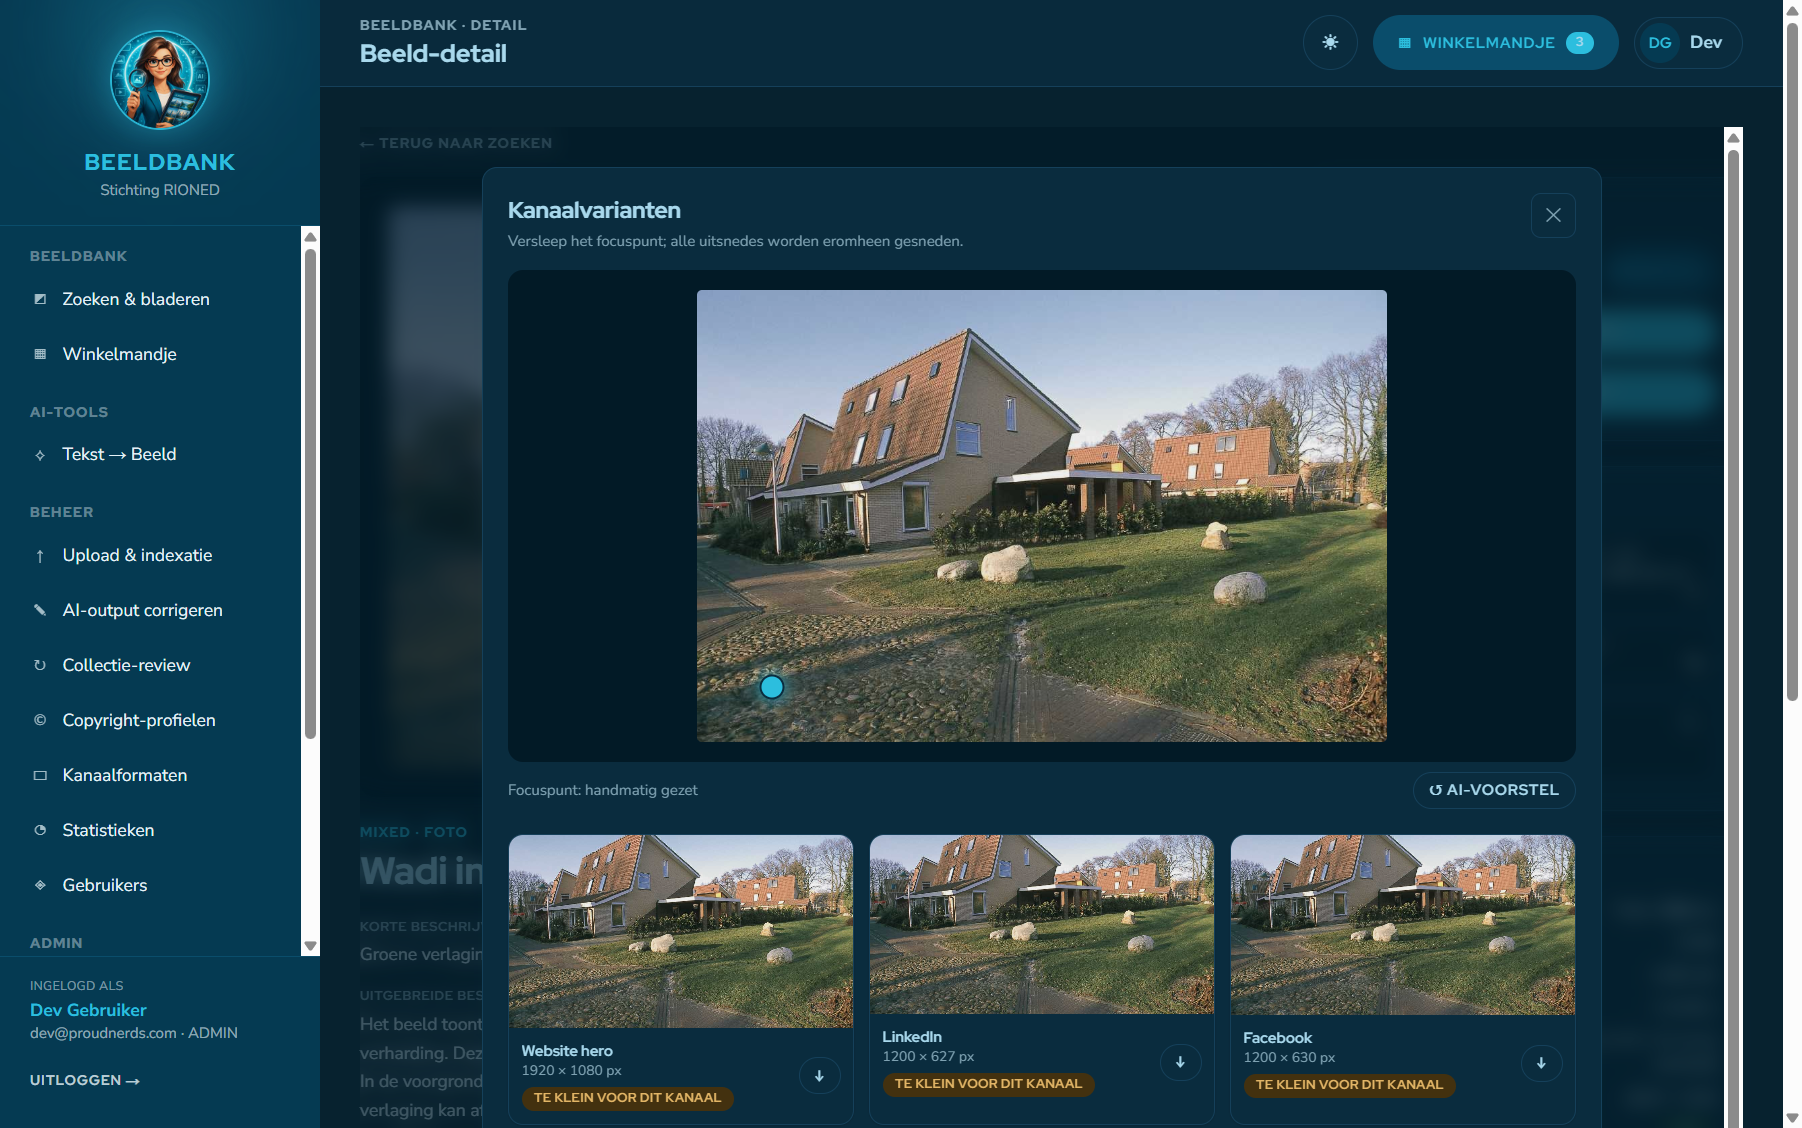The width and height of the screenshot is (1802, 1128).
Task: Click the Dev Gebruiker name
Action: [x=88, y=1010]
